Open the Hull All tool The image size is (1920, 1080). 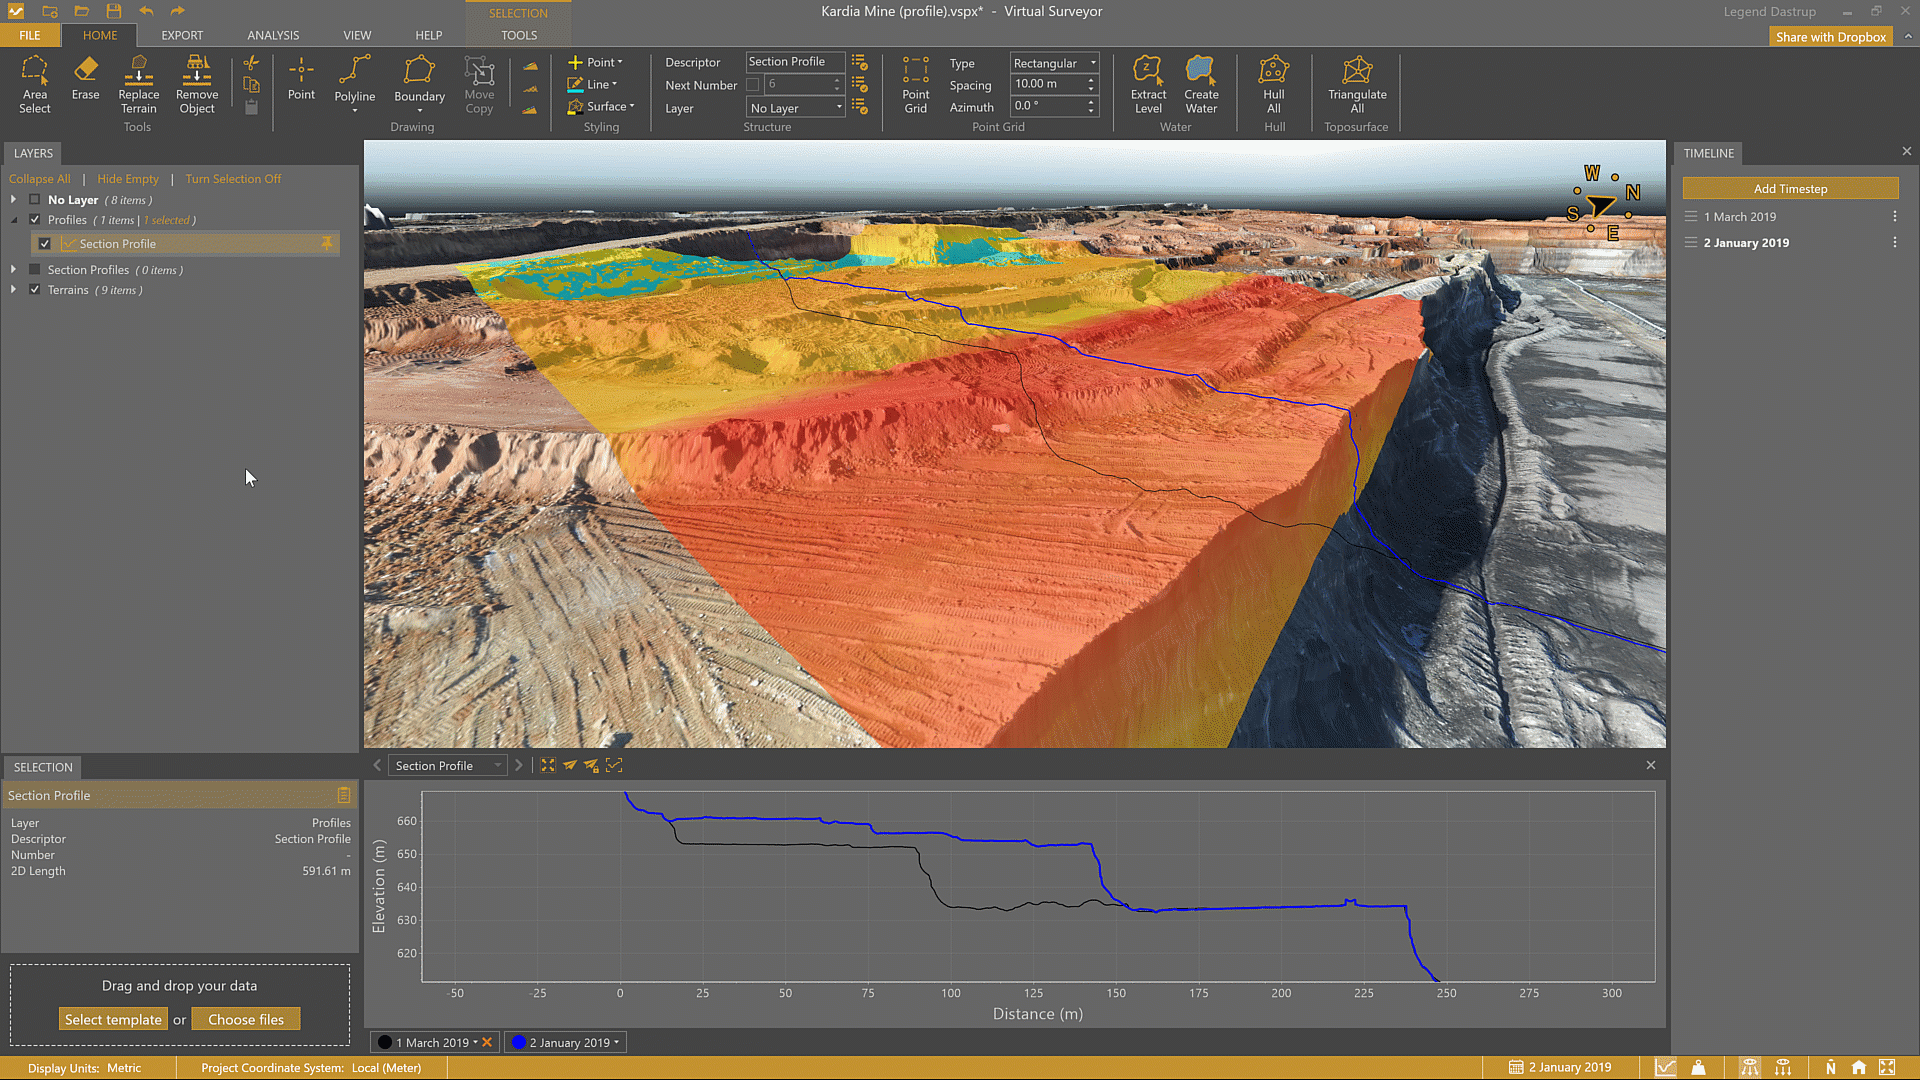click(1273, 84)
